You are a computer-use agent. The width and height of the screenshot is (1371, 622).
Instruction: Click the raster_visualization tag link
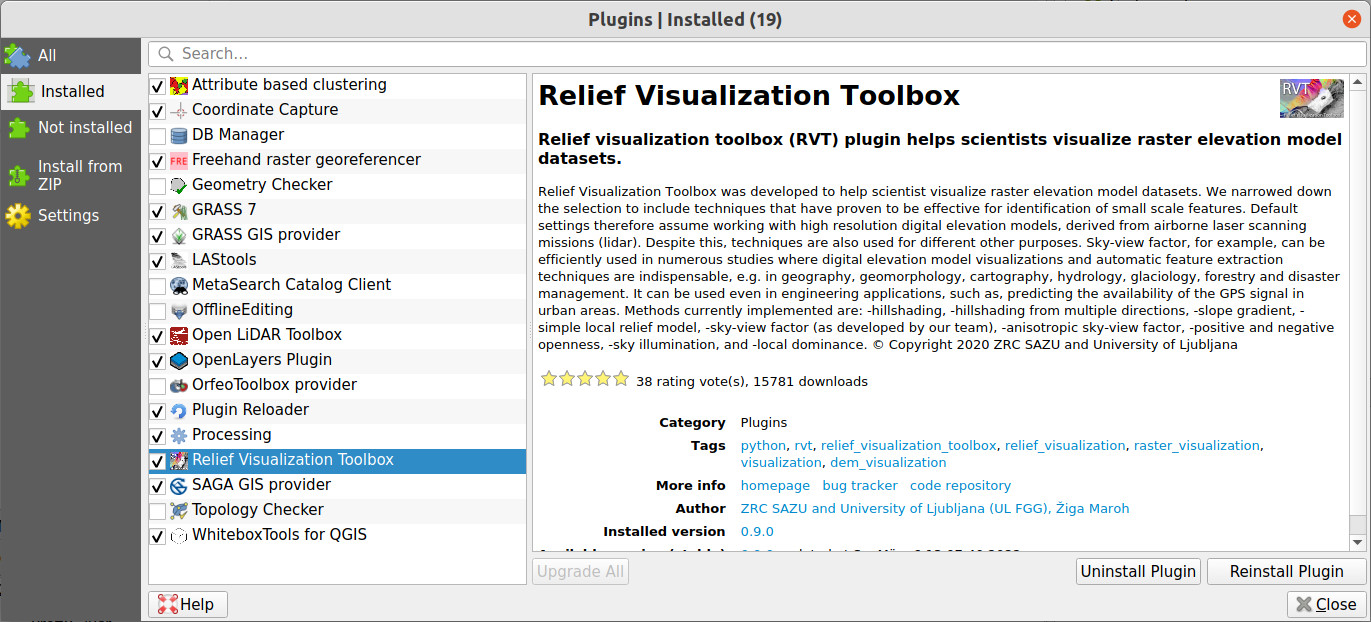tap(1197, 445)
